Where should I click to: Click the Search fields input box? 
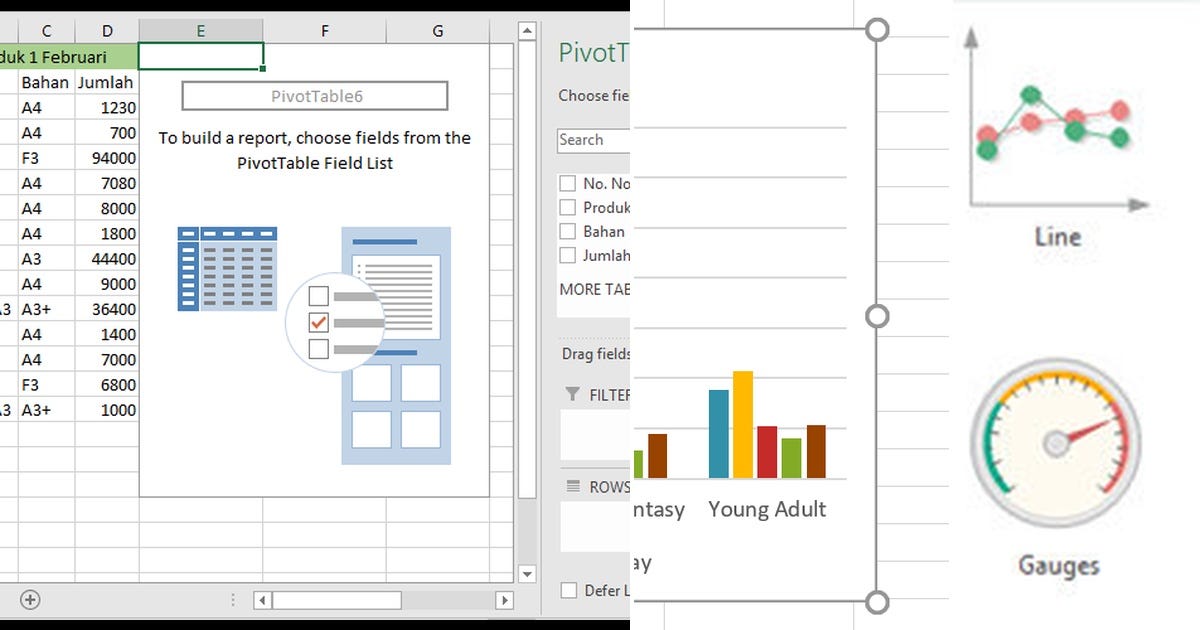(592, 140)
